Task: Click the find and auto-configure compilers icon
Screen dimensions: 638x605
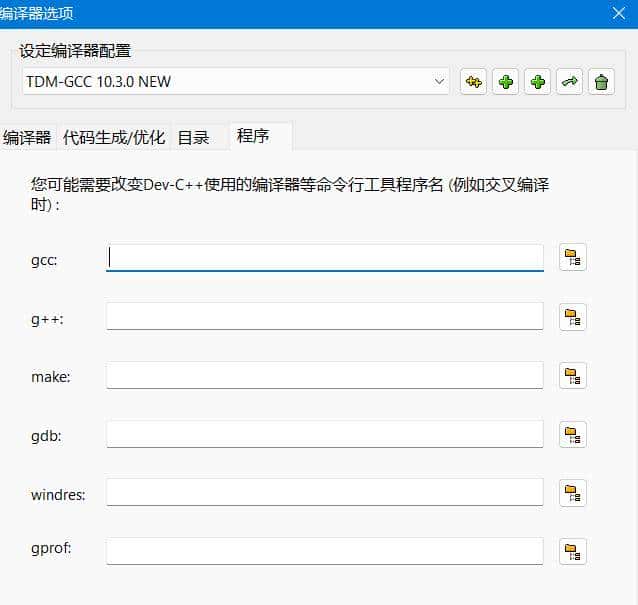Action: [x=473, y=82]
